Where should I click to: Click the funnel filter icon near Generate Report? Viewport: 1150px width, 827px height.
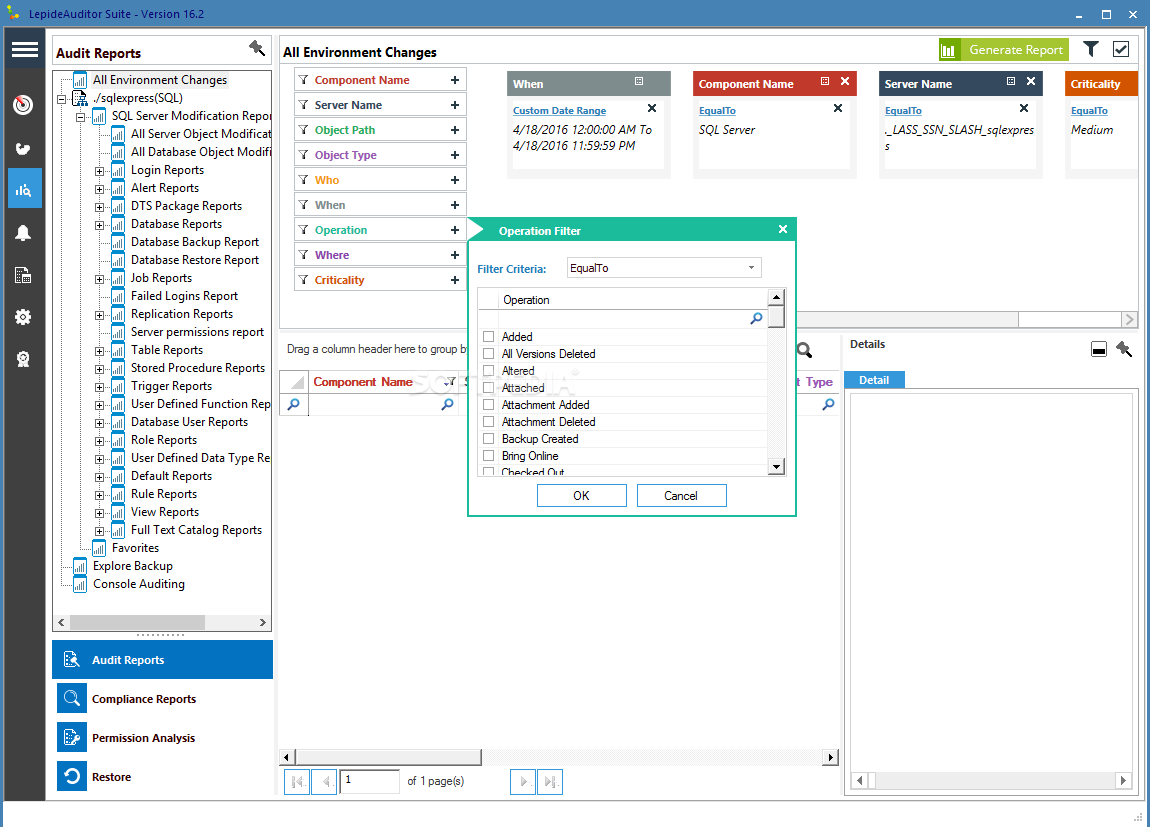(x=1091, y=49)
